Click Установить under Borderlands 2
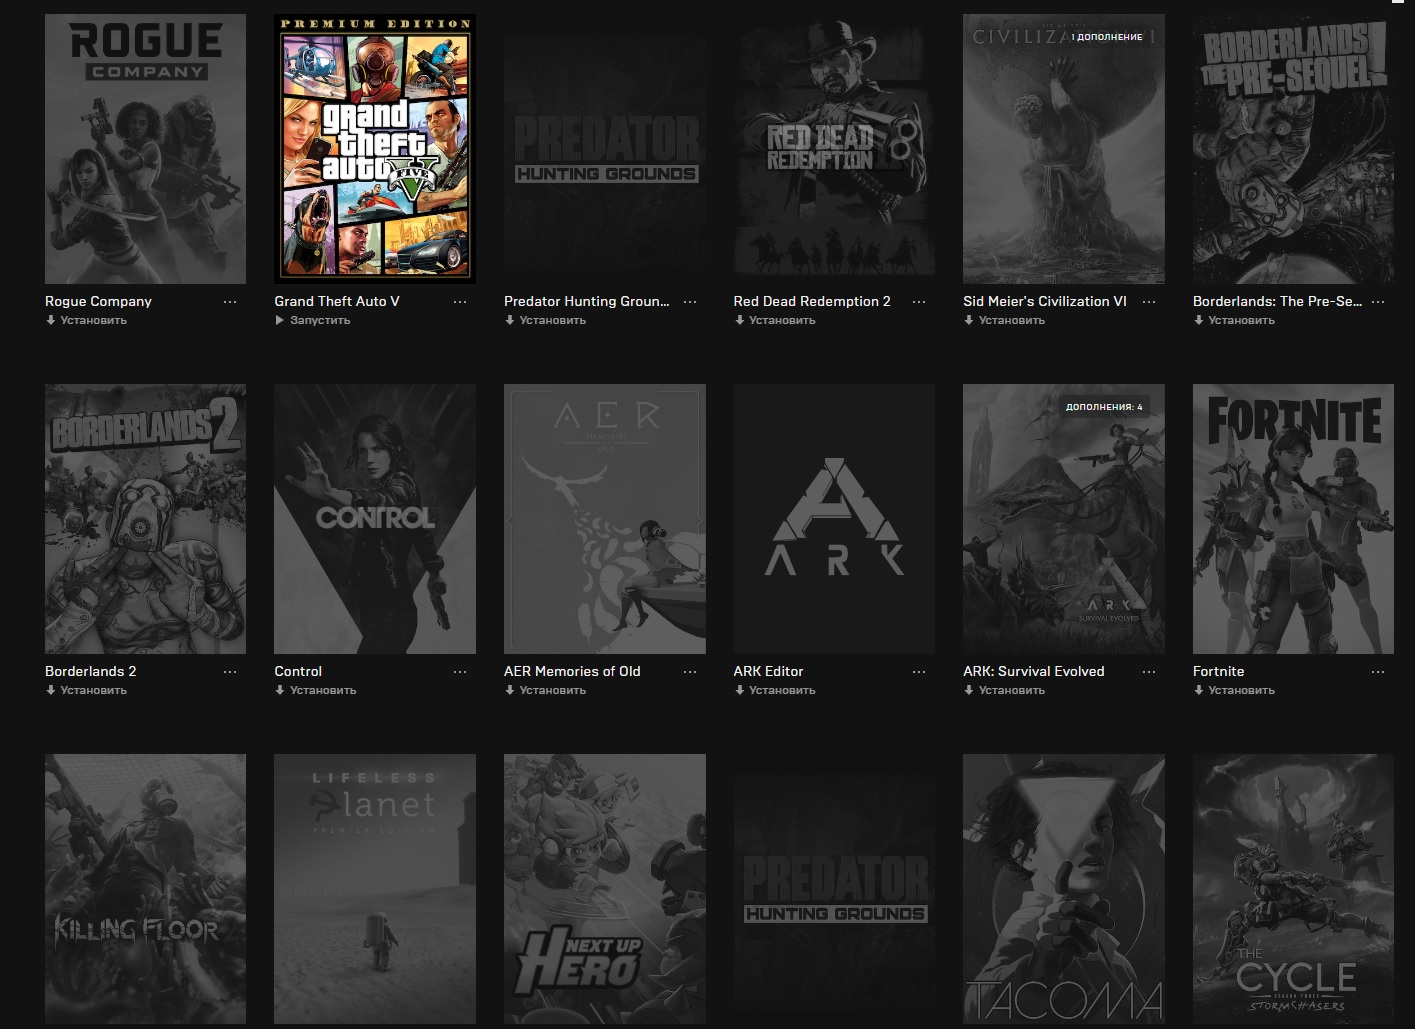This screenshot has height=1029, width=1415. click(86, 691)
